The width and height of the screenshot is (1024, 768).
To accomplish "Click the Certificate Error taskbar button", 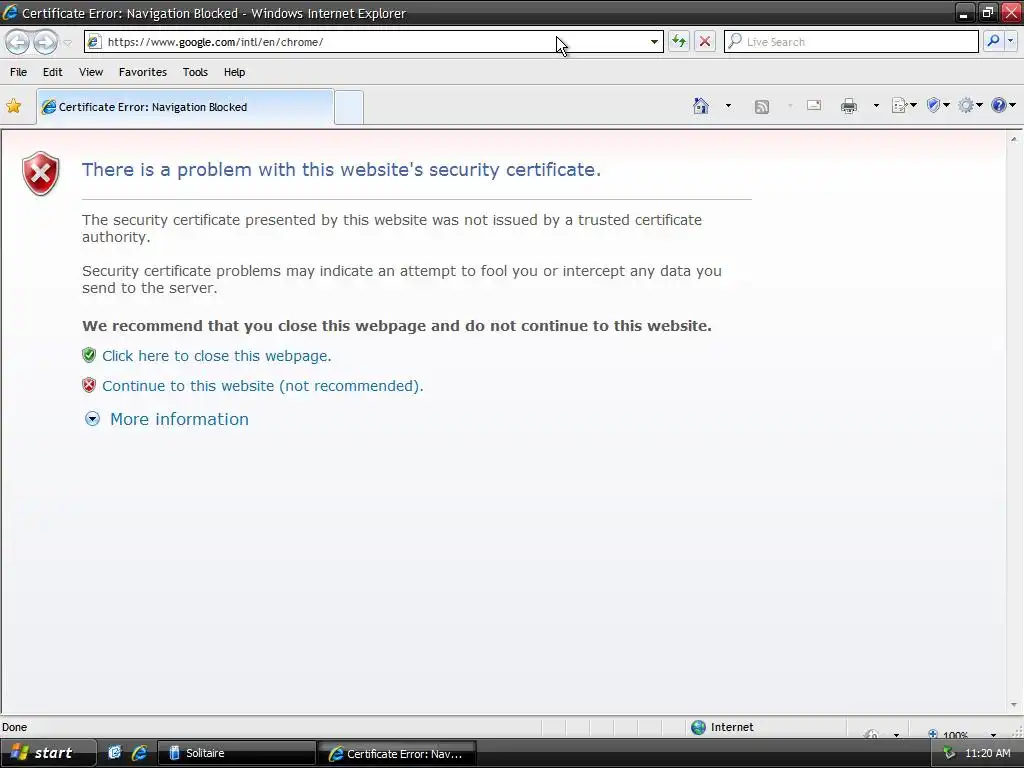I will click(x=397, y=754).
